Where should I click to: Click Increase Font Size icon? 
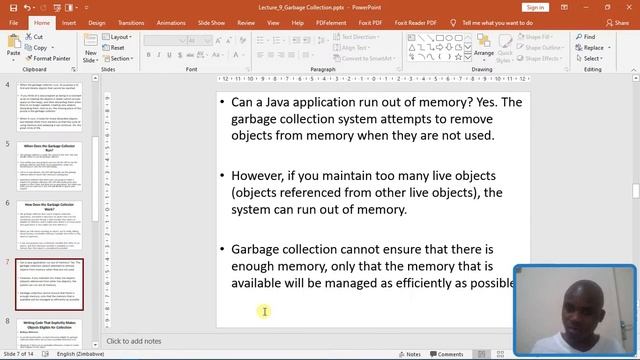(219, 40)
